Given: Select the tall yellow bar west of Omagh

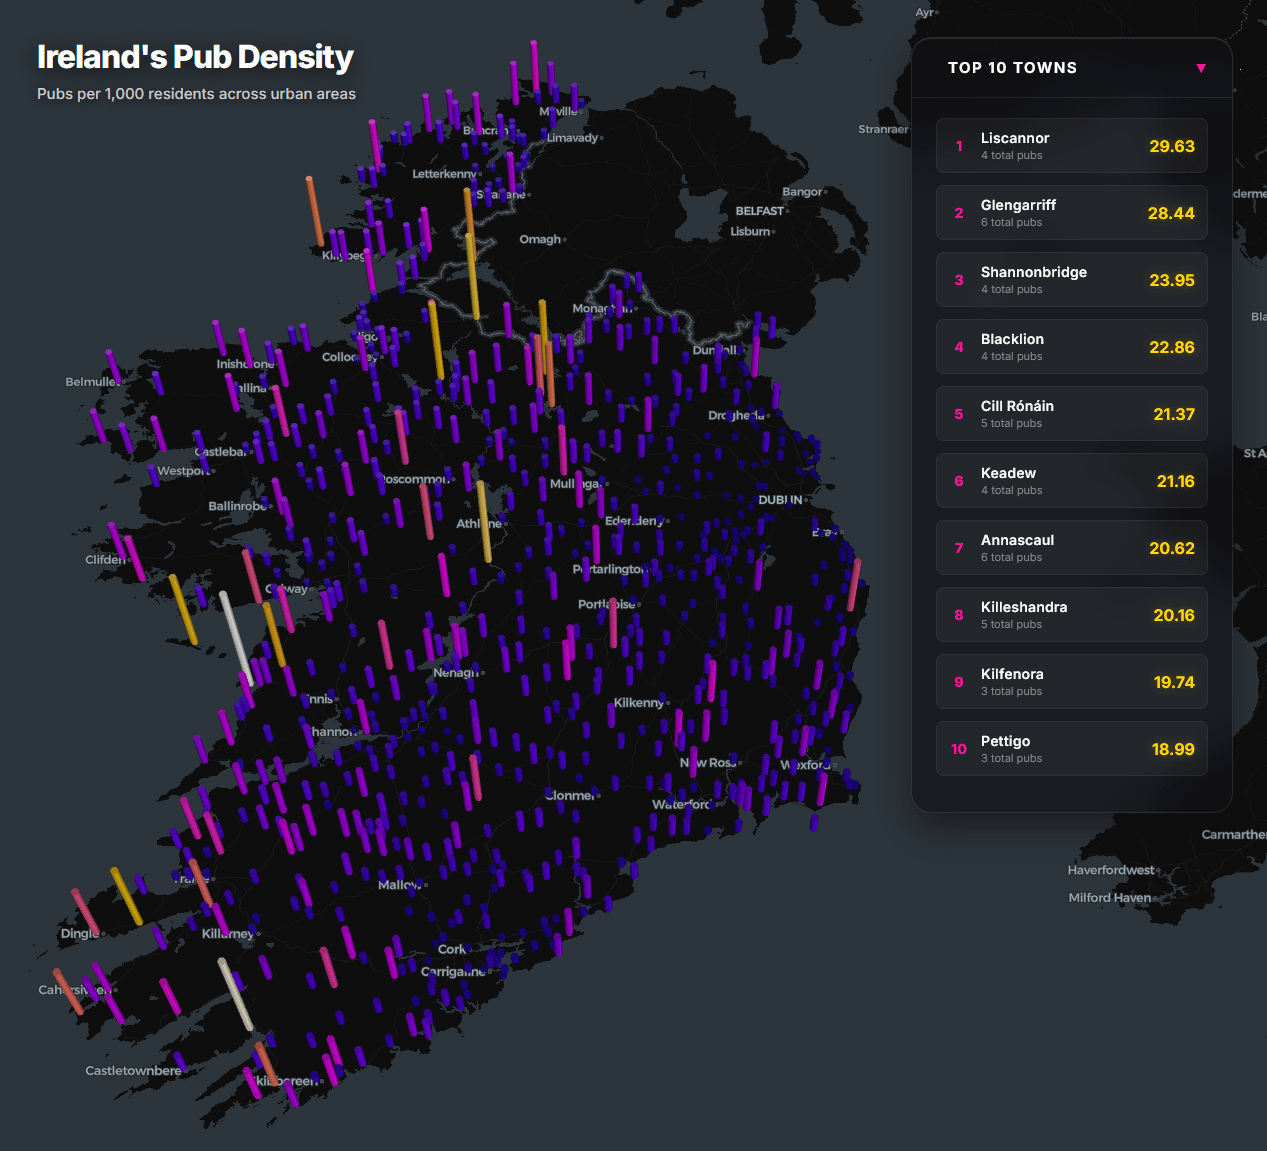Looking at the screenshot, I should [473, 276].
